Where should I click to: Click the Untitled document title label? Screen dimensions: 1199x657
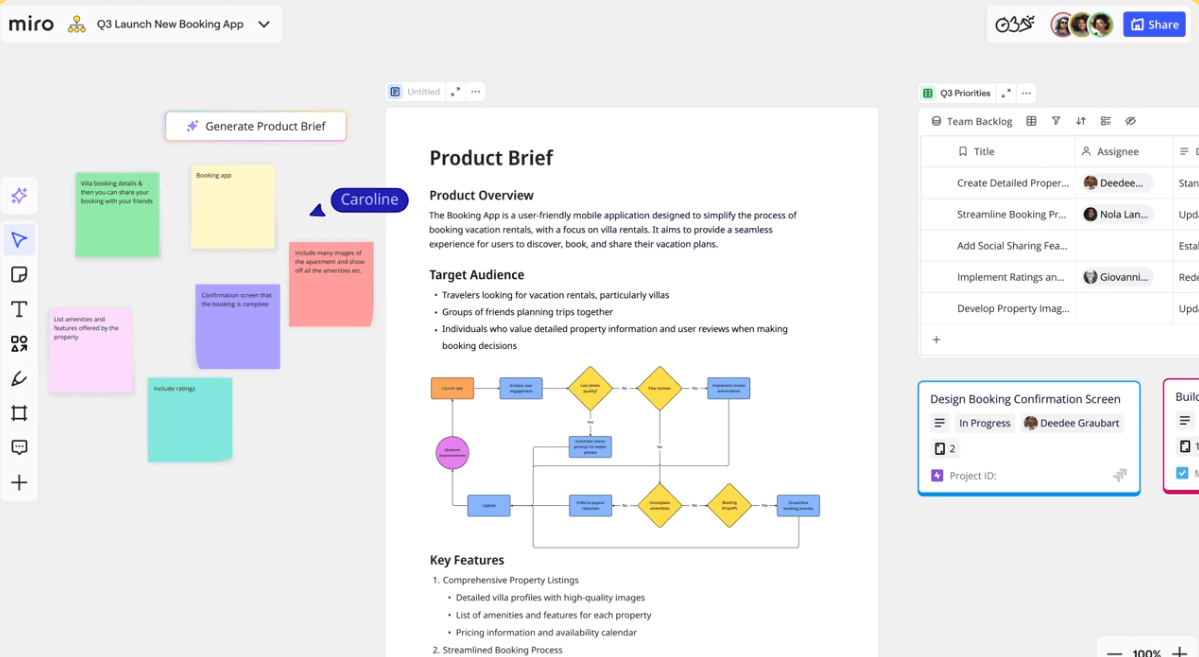tap(424, 92)
